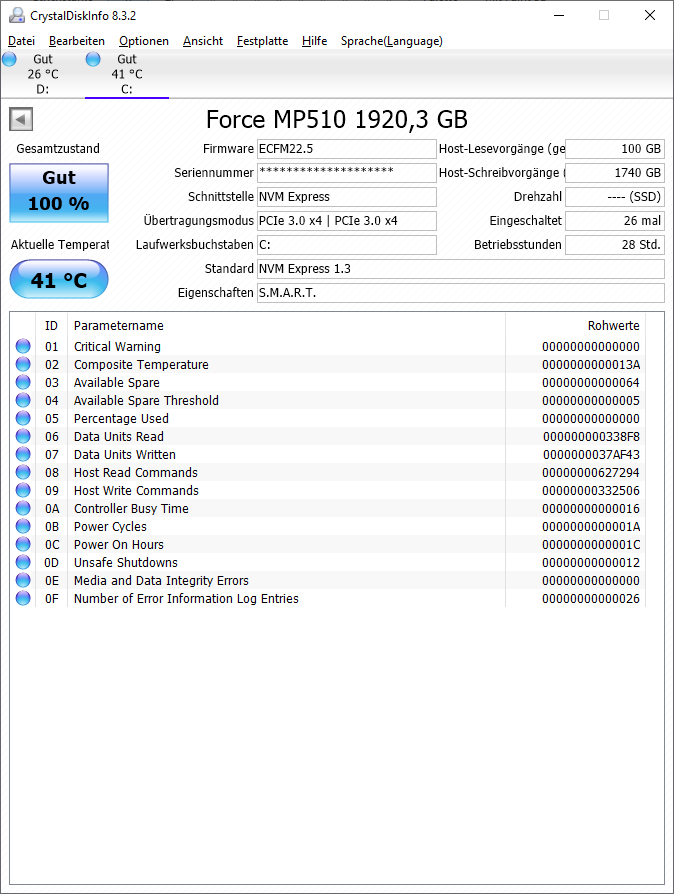Click the Aktuelle Temperatur label
Image resolution: width=674 pixels, height=894 pixels.
(x=60, y=245)
